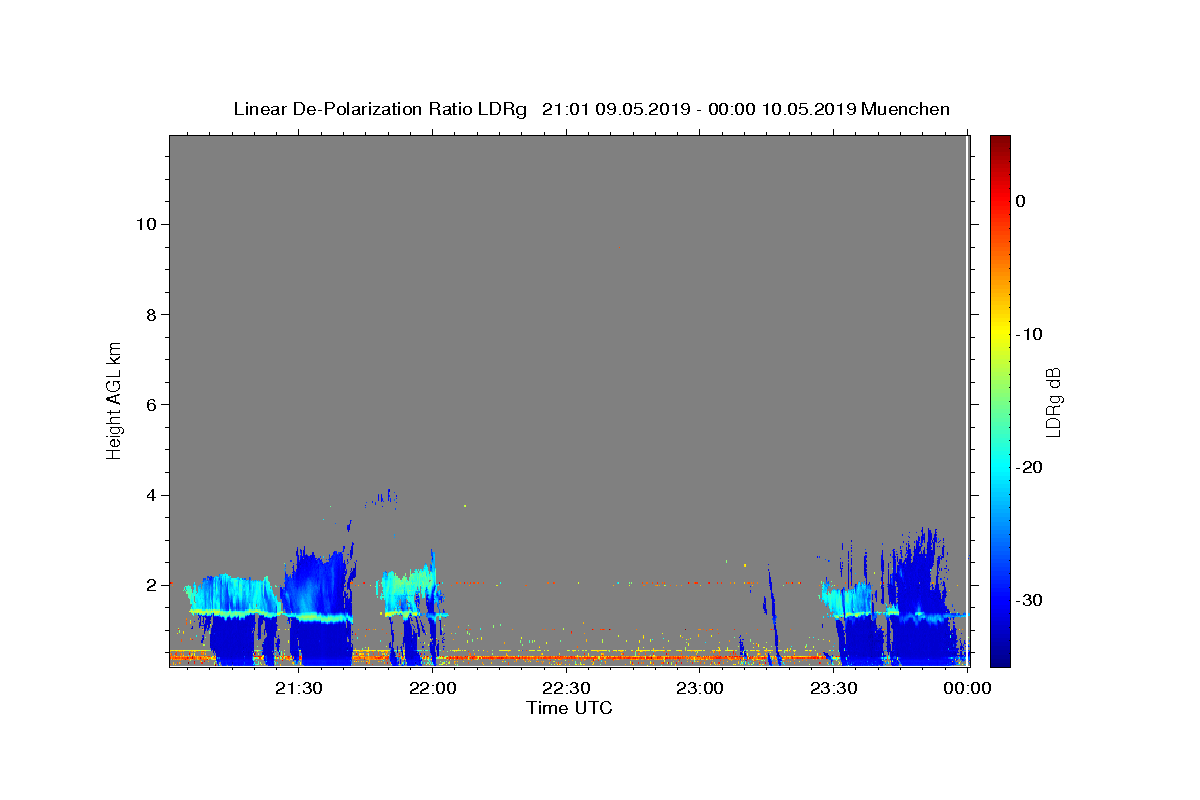Click the height tick label '6'
The width and height of the screenshot is (1200, 800).
point(150,404)
